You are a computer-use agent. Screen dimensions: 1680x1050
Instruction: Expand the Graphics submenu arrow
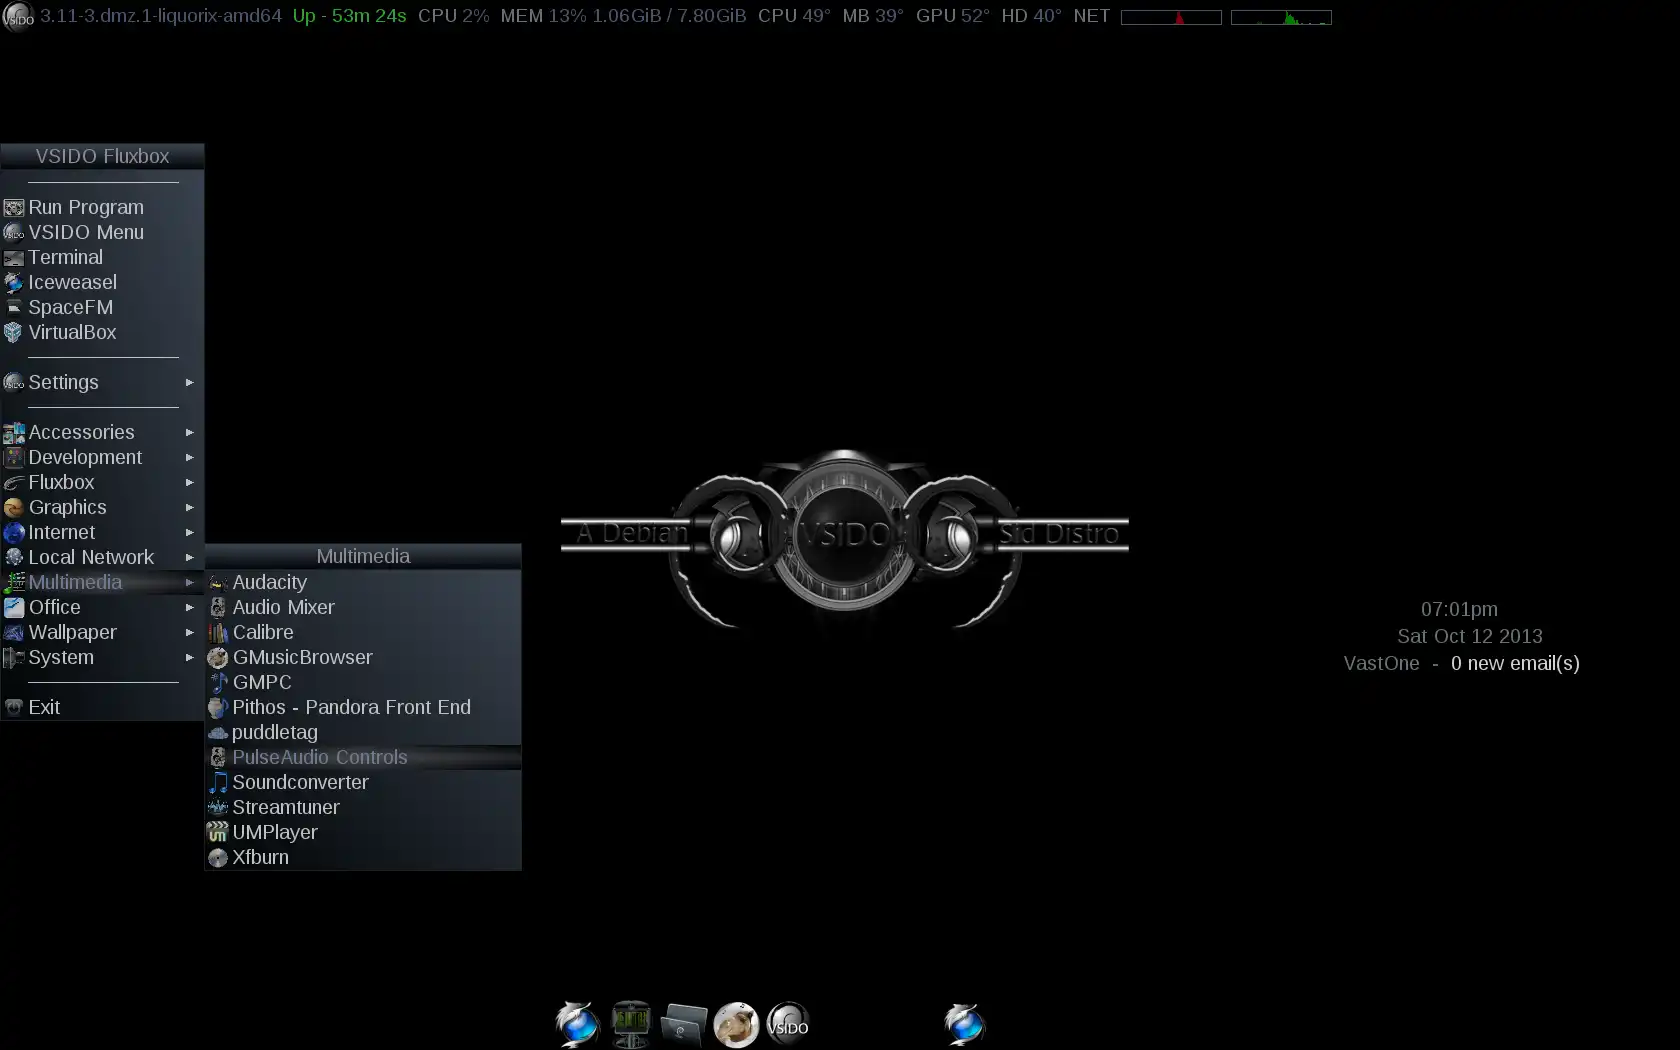(x=189, y=507)
